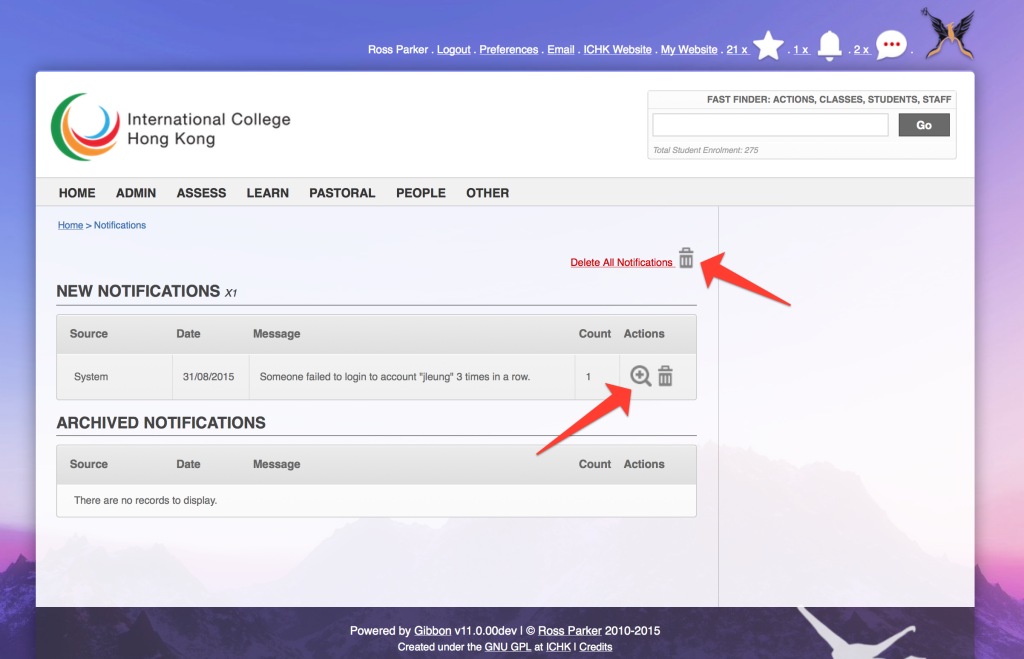
Task: Delete the System notification via row trash icon
Action: point(665,376)
